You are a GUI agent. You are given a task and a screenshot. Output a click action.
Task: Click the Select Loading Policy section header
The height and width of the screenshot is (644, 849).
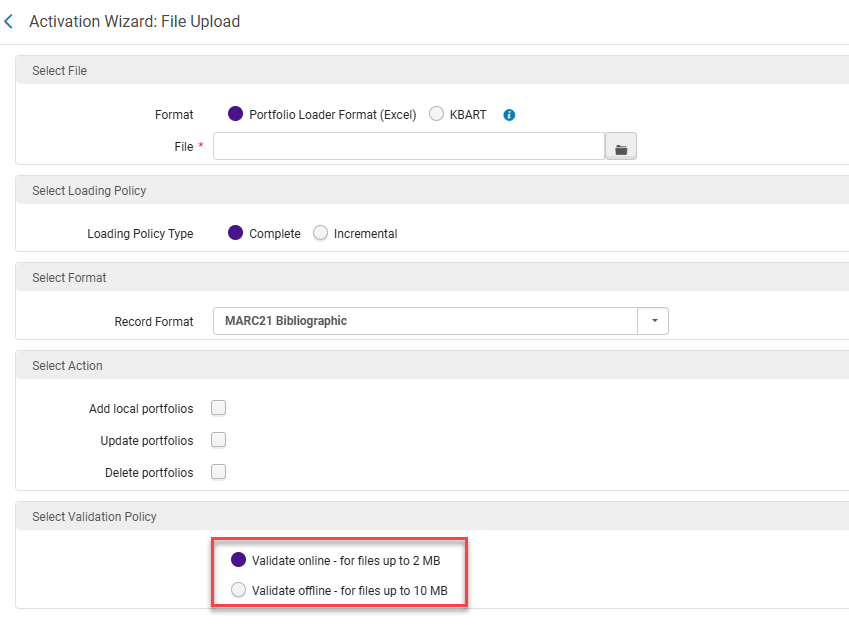(x=89, y=190)
